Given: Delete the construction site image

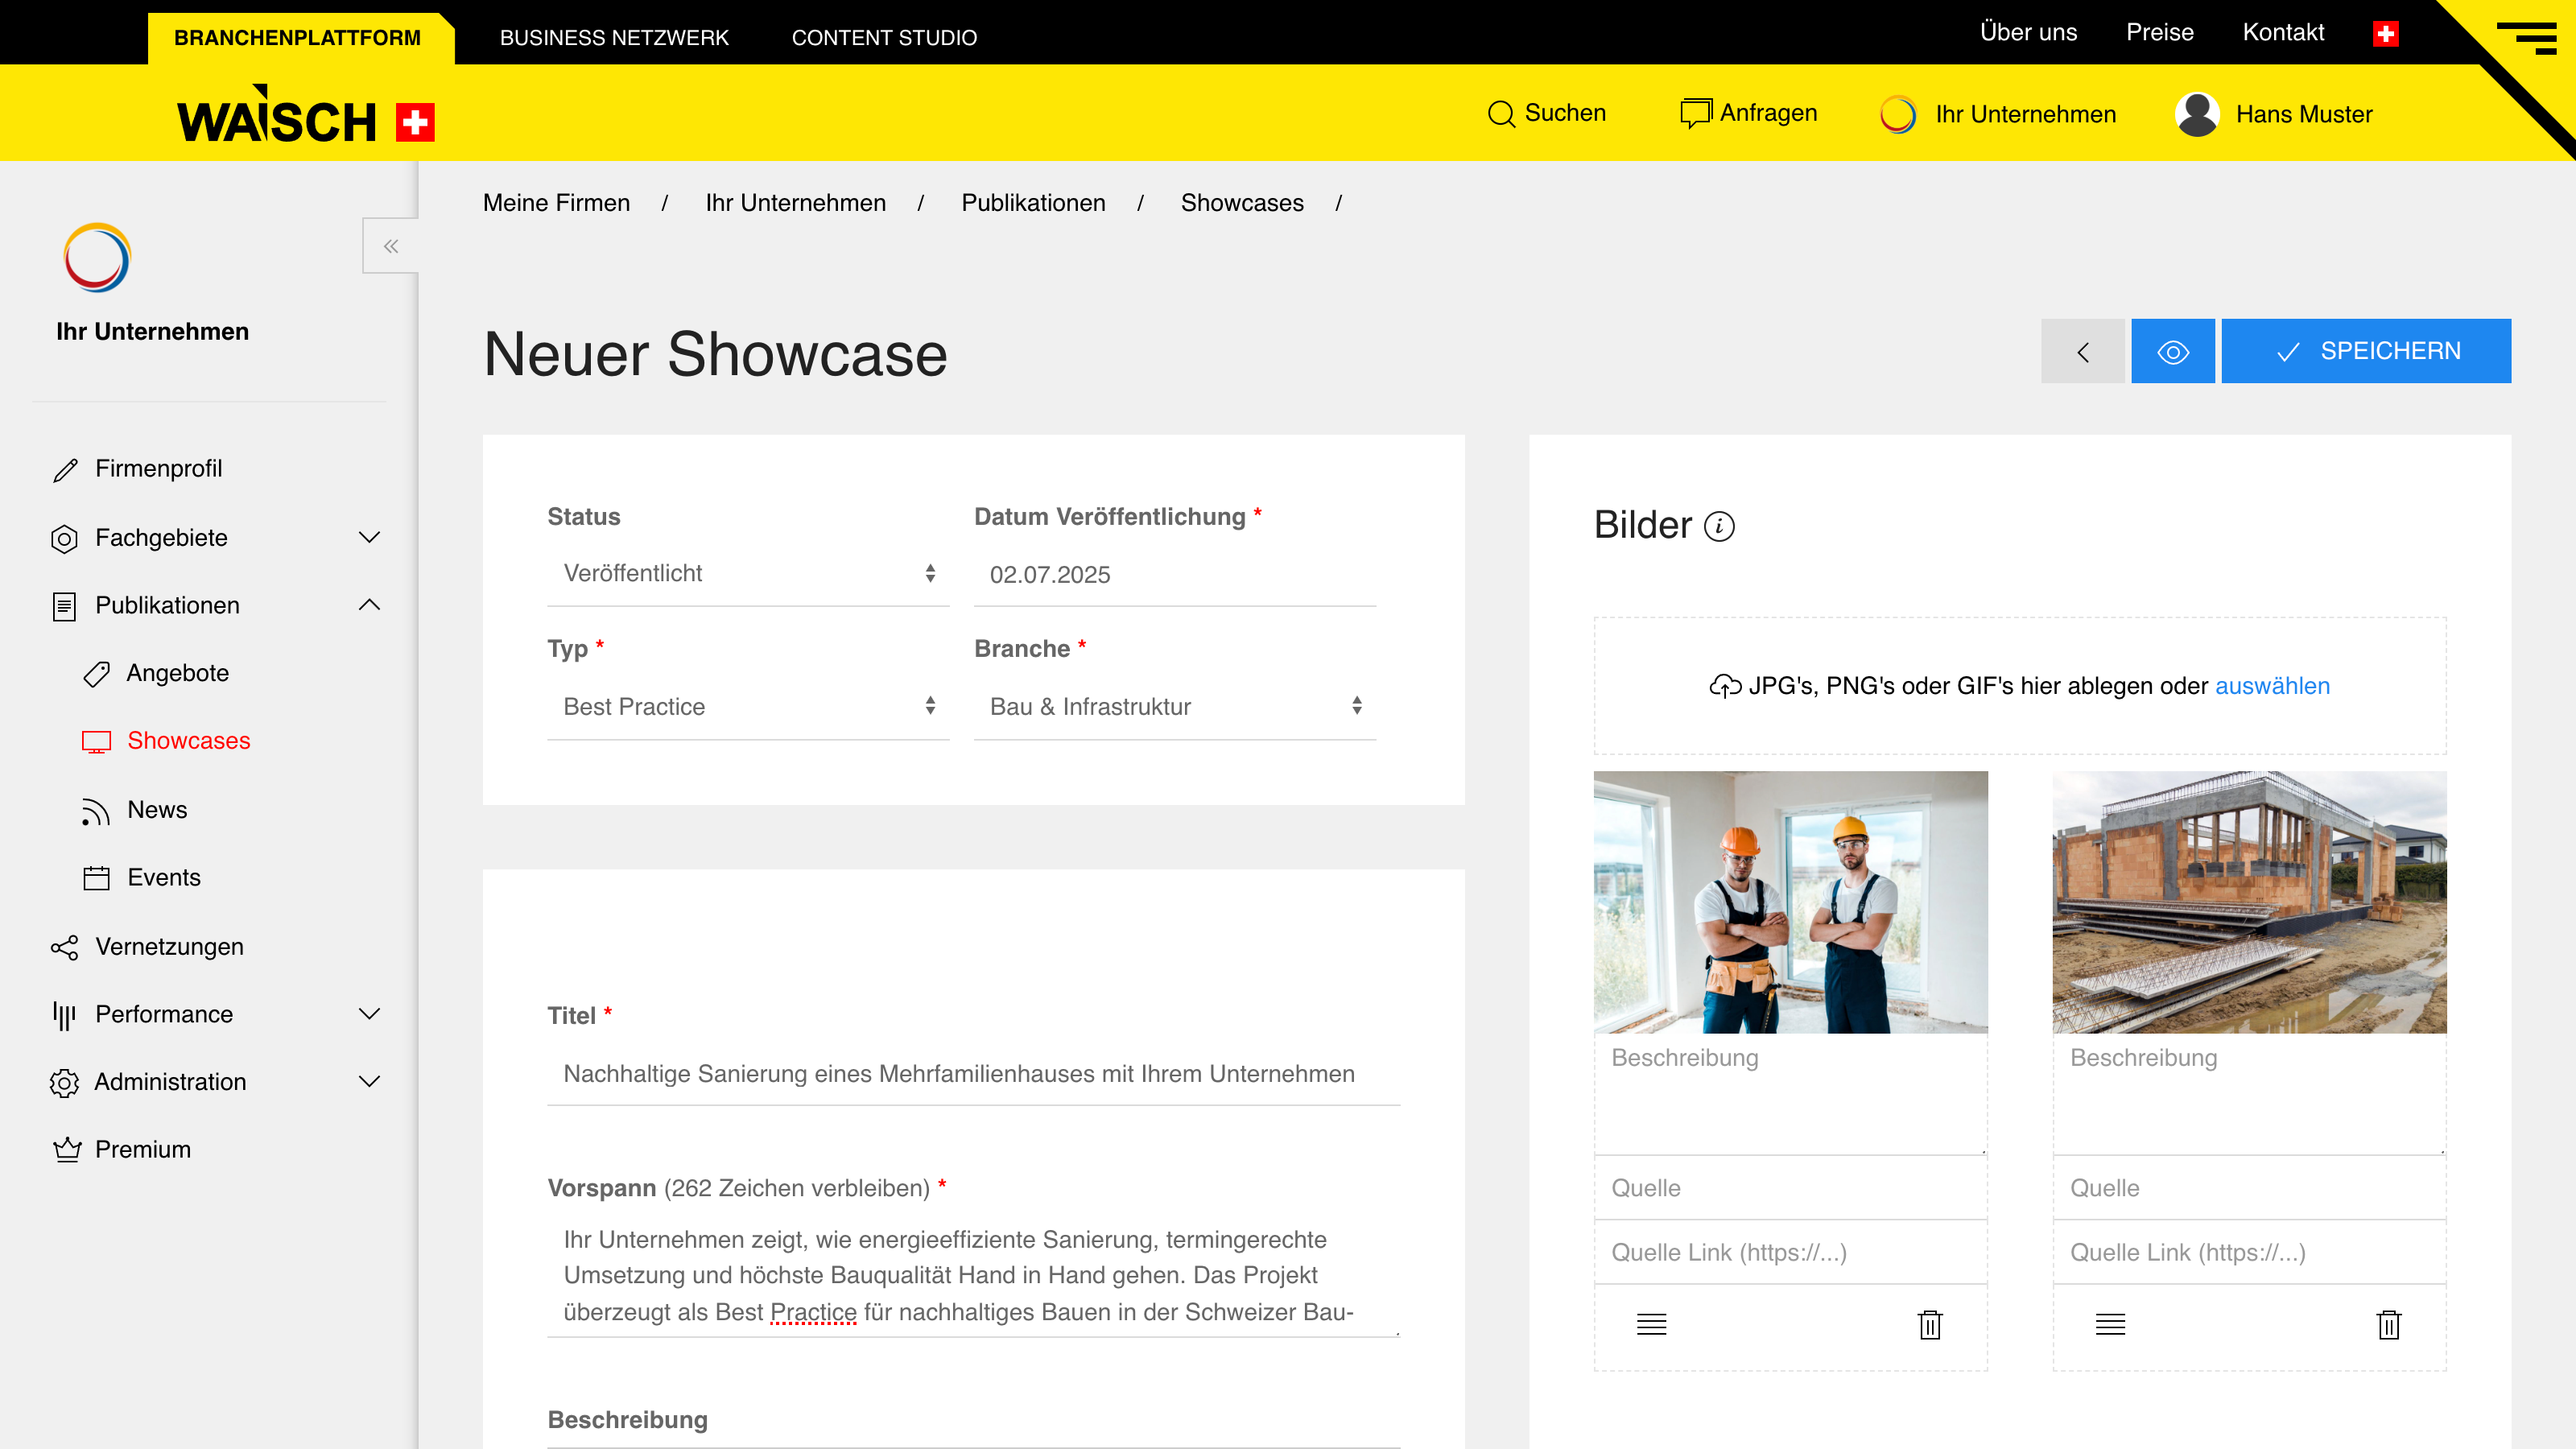Looking at the screenshot, I should point(2389,1325).
